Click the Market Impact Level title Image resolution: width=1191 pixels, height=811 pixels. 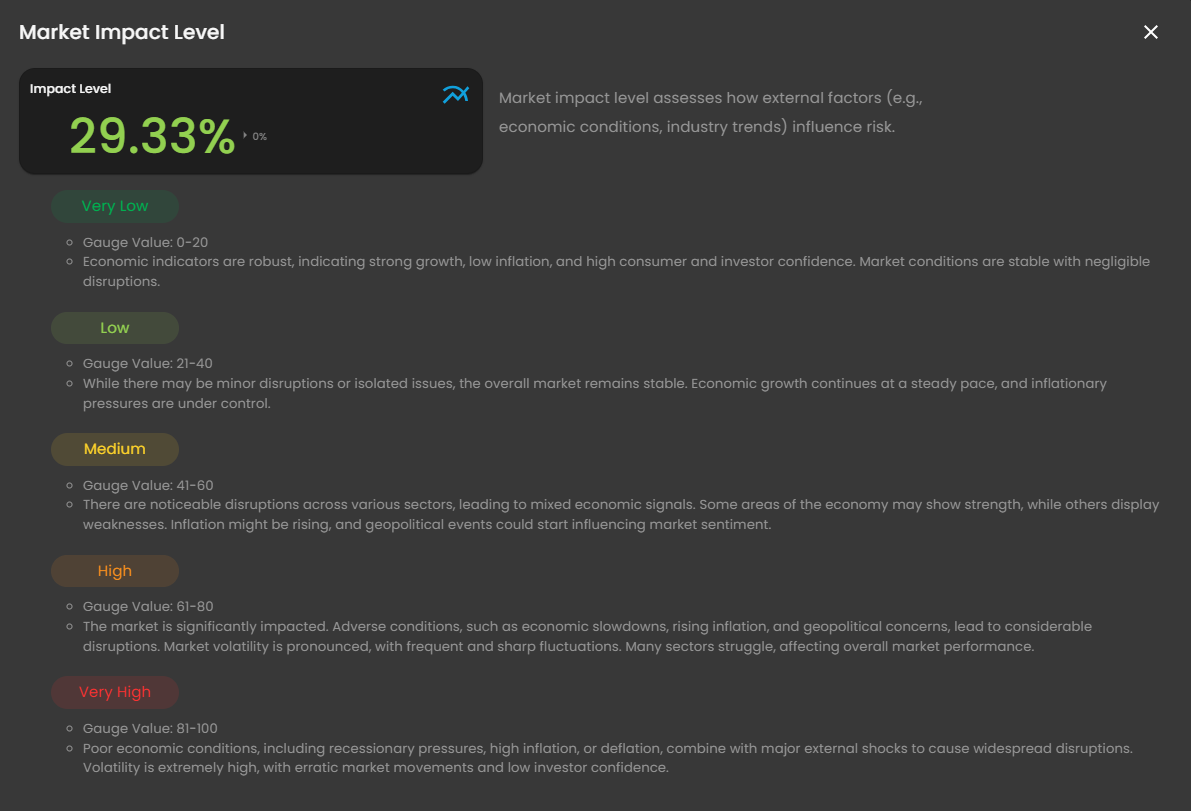pos(122,32)
